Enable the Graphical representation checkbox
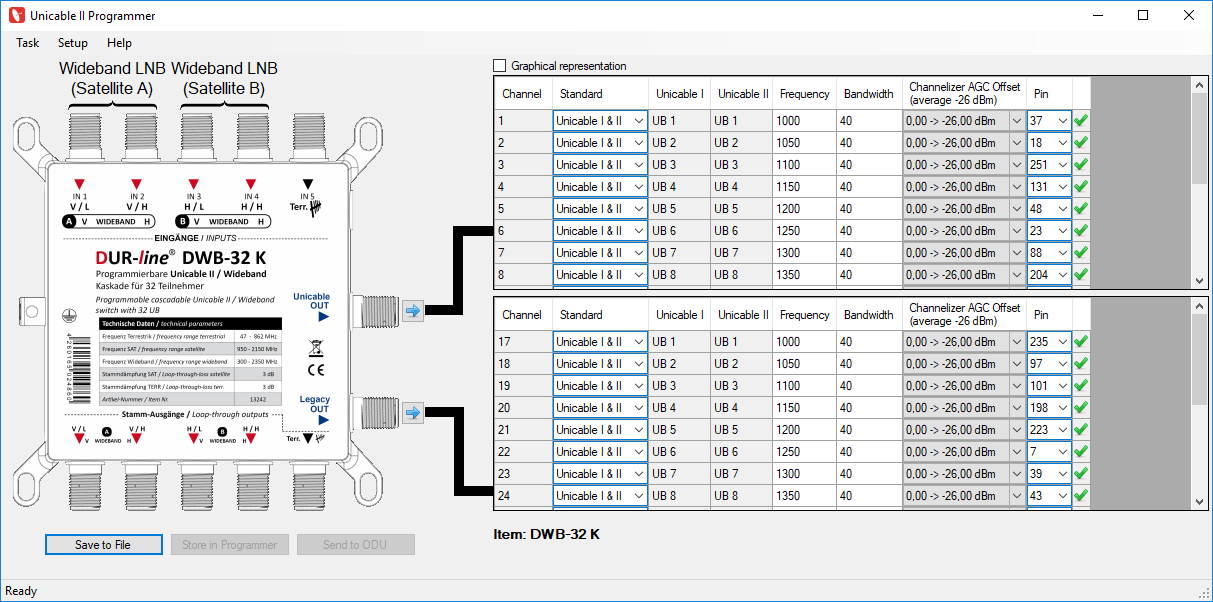 coord(500,66)
